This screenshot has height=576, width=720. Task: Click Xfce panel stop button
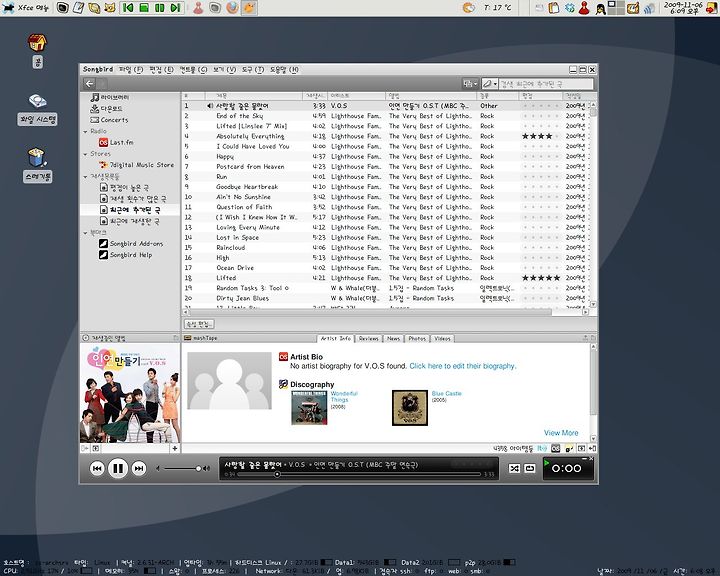pos(144,8)
